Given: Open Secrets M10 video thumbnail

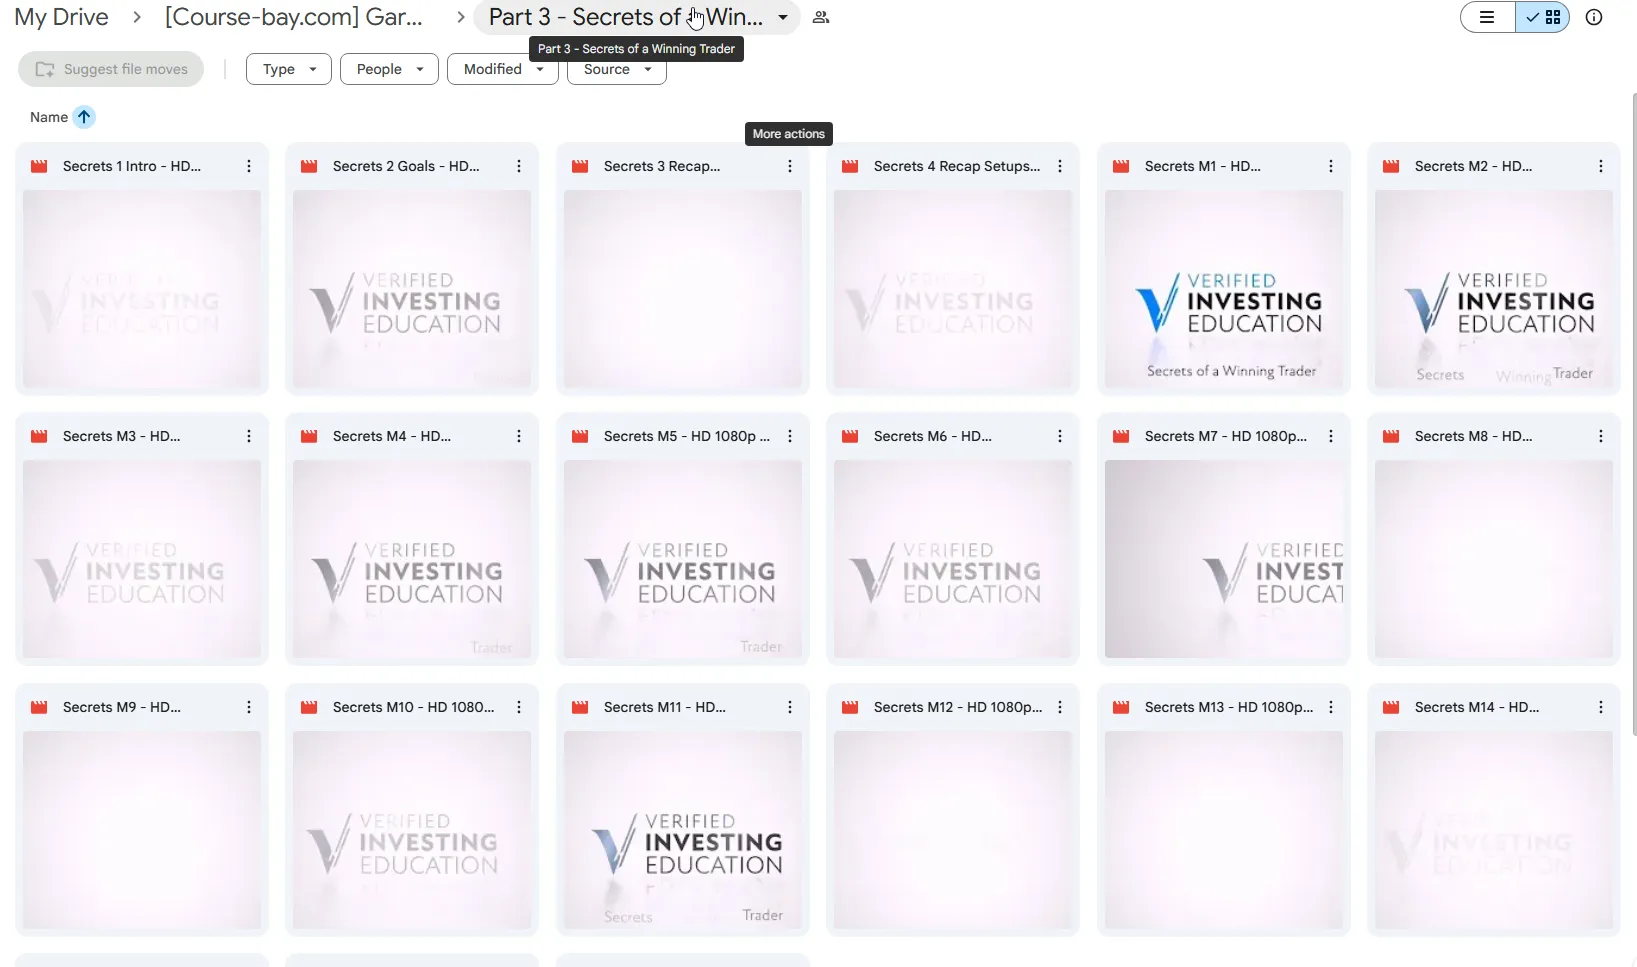Looking at the screenshot, I should [412, 830].
